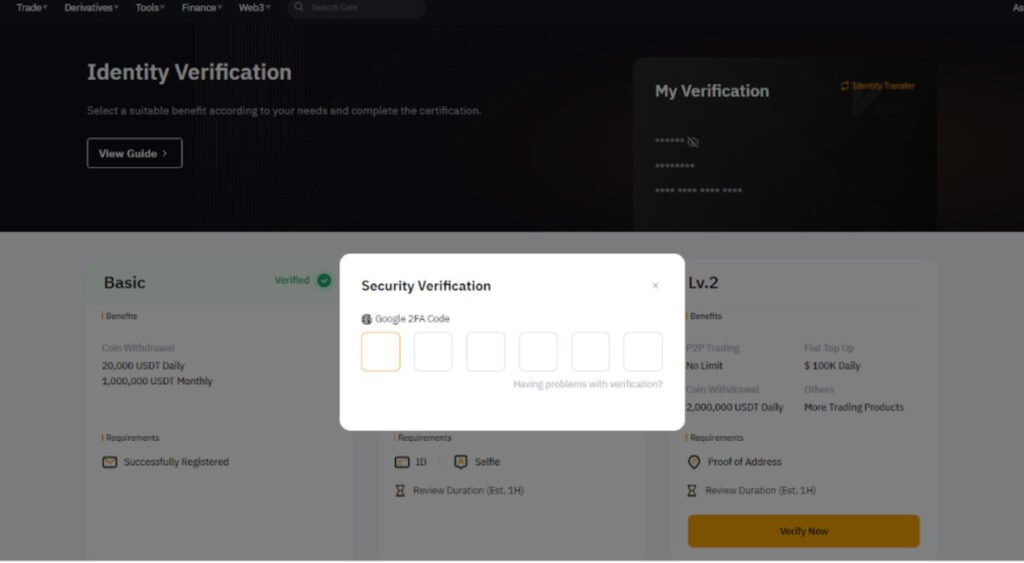The height and width of the screenshot is (563, 1024).
Task: Expand the Finance dropdown menu
Action: pyautogui.click(x=202, y=7)
